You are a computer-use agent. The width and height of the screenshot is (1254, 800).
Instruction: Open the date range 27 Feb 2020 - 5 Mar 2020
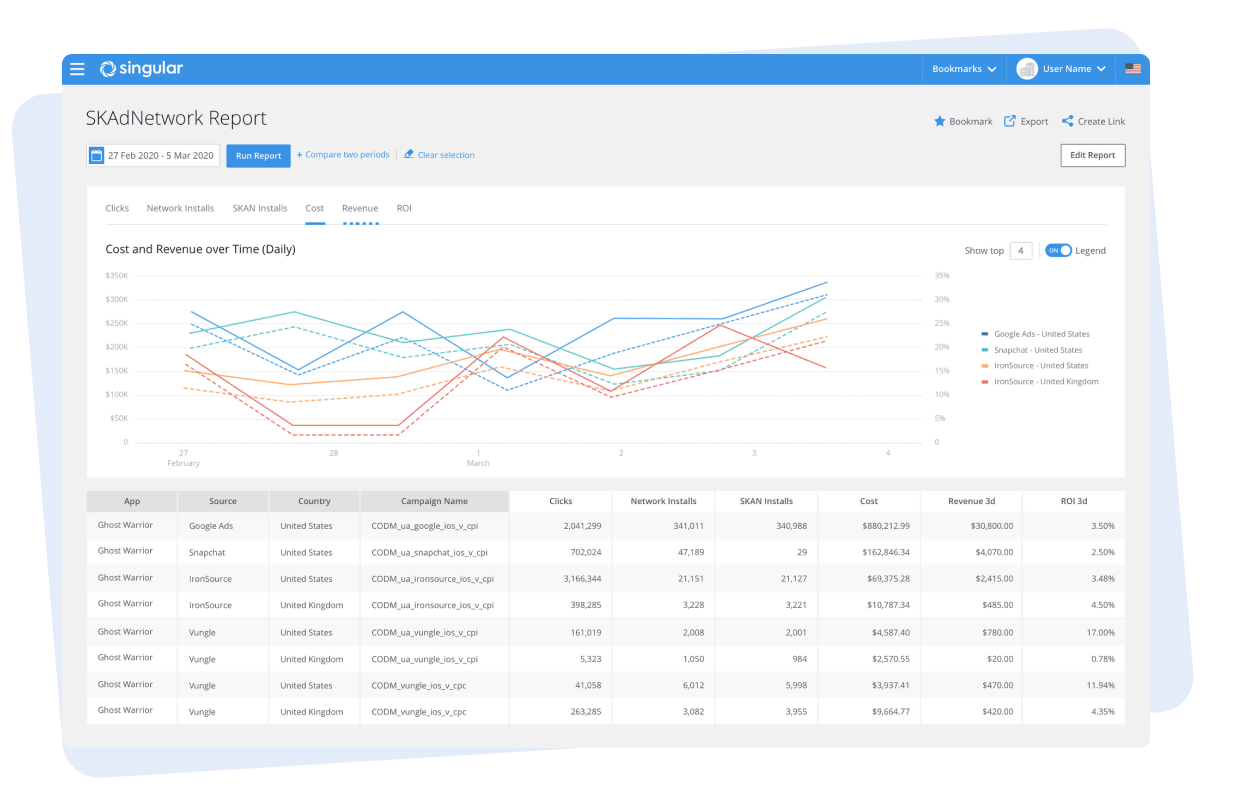point(153,156)
